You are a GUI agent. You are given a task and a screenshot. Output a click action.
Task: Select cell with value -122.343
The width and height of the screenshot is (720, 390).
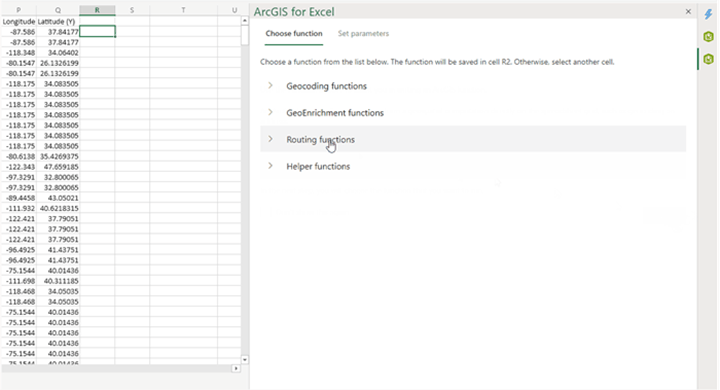pyautogui.click(x=18, y=167)
